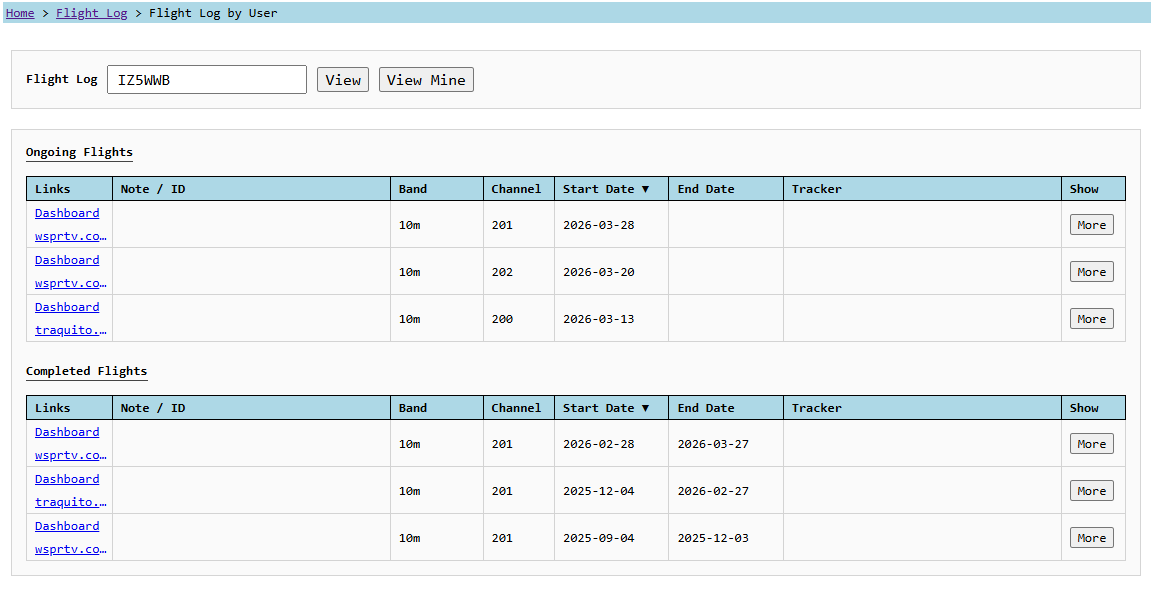
Task: Open wsprtv link for ongoing 2026-03-28 flight
Action: tap(70, 236)
